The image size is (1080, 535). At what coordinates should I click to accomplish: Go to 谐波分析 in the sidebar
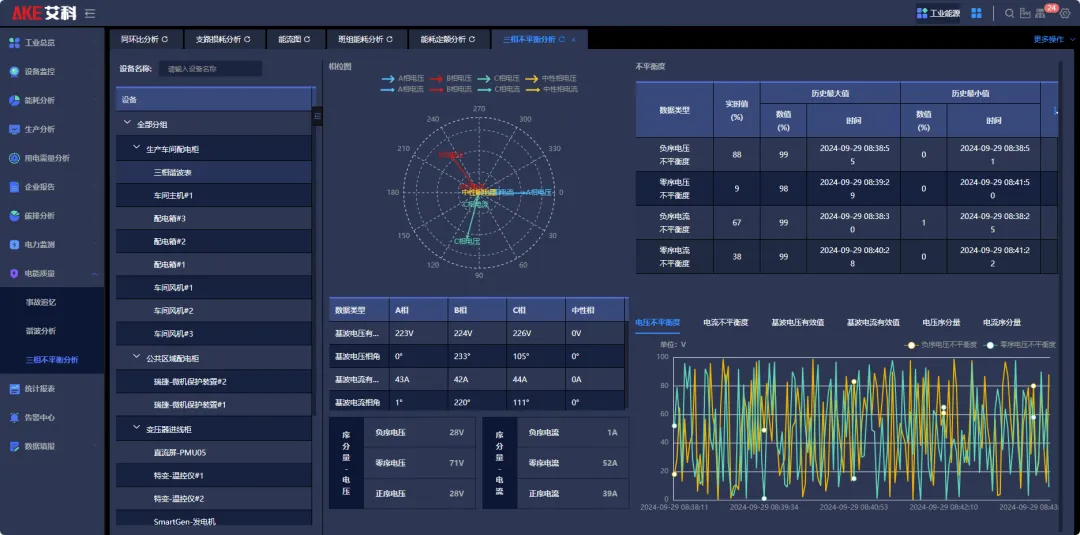click(x=41, y=331)
